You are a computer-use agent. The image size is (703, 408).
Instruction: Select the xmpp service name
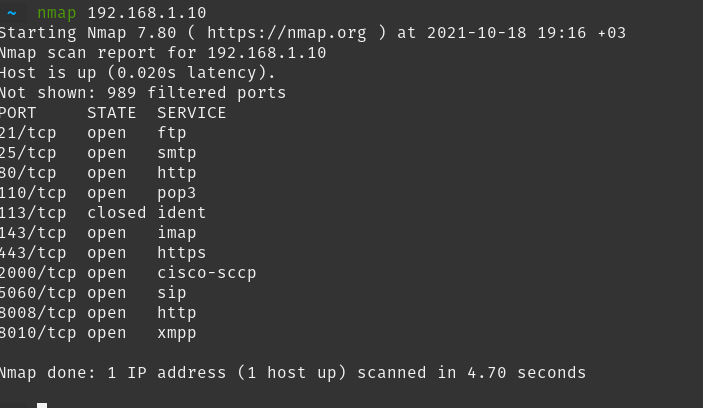pos(176,333)
